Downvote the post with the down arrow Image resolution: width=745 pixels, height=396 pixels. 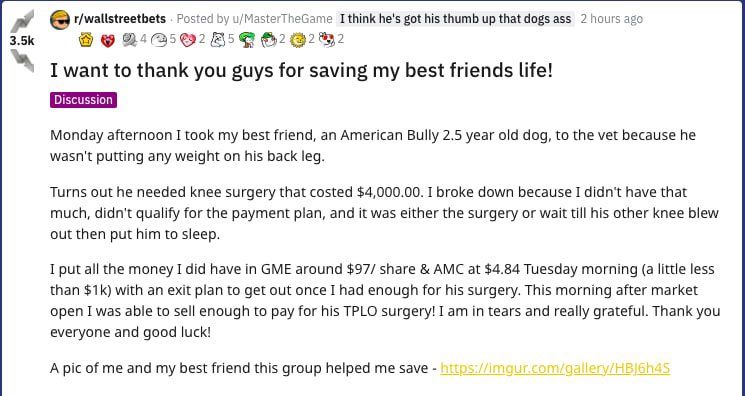(22, 61)
